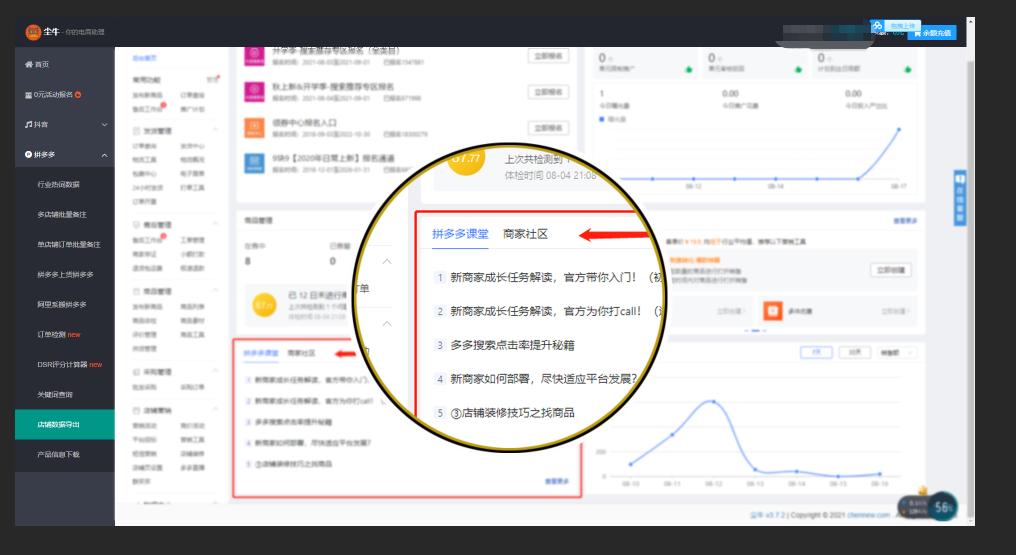
Task: Collapse the 商品管理 section arrow
Action: [216, 291]
